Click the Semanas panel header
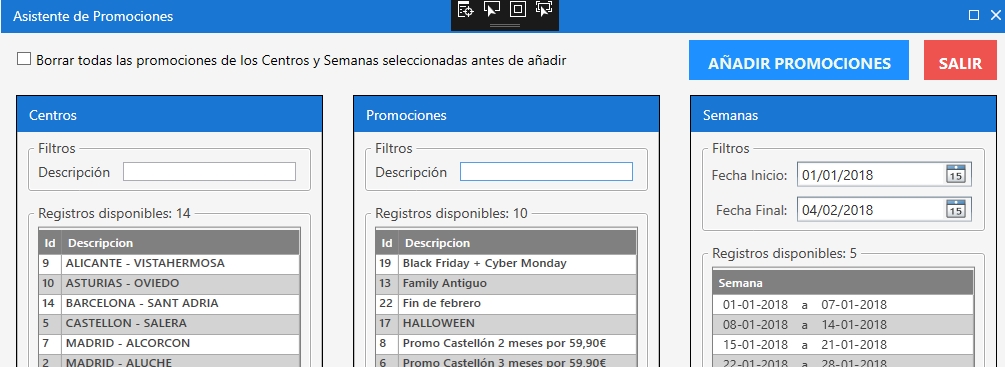The height and width of the screenshot is (367, 1005). [843, 115]
